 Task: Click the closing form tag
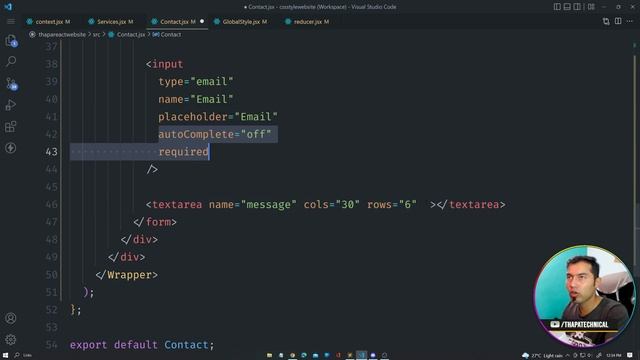155,222
